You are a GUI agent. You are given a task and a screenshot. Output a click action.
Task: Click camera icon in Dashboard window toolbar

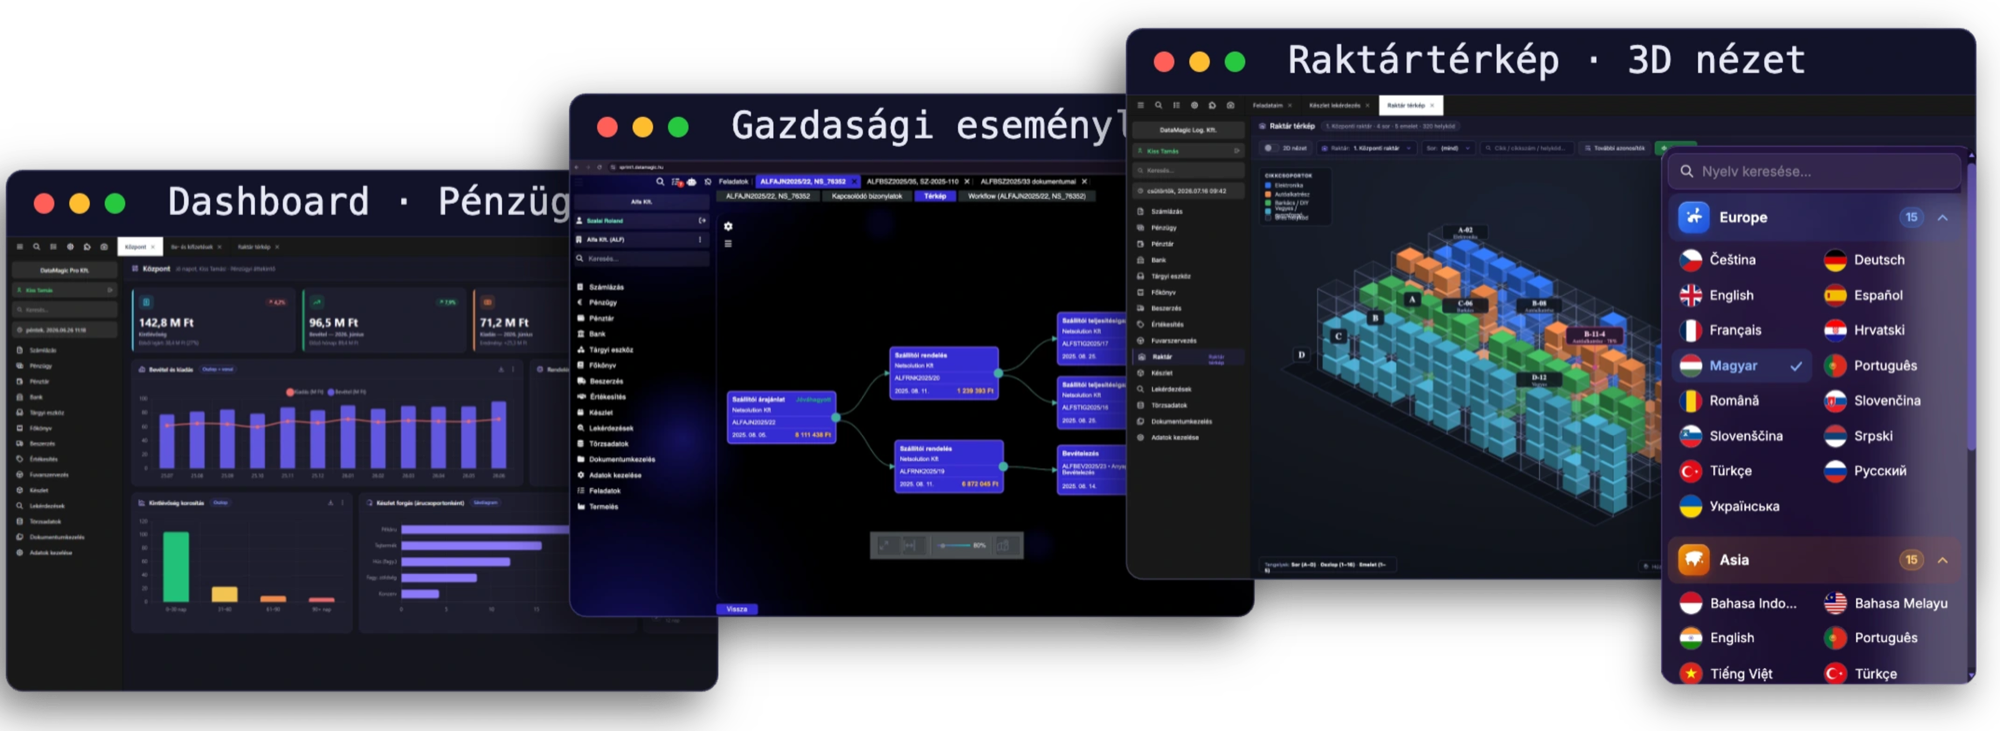pyautogui.click(x=104, y=247)
